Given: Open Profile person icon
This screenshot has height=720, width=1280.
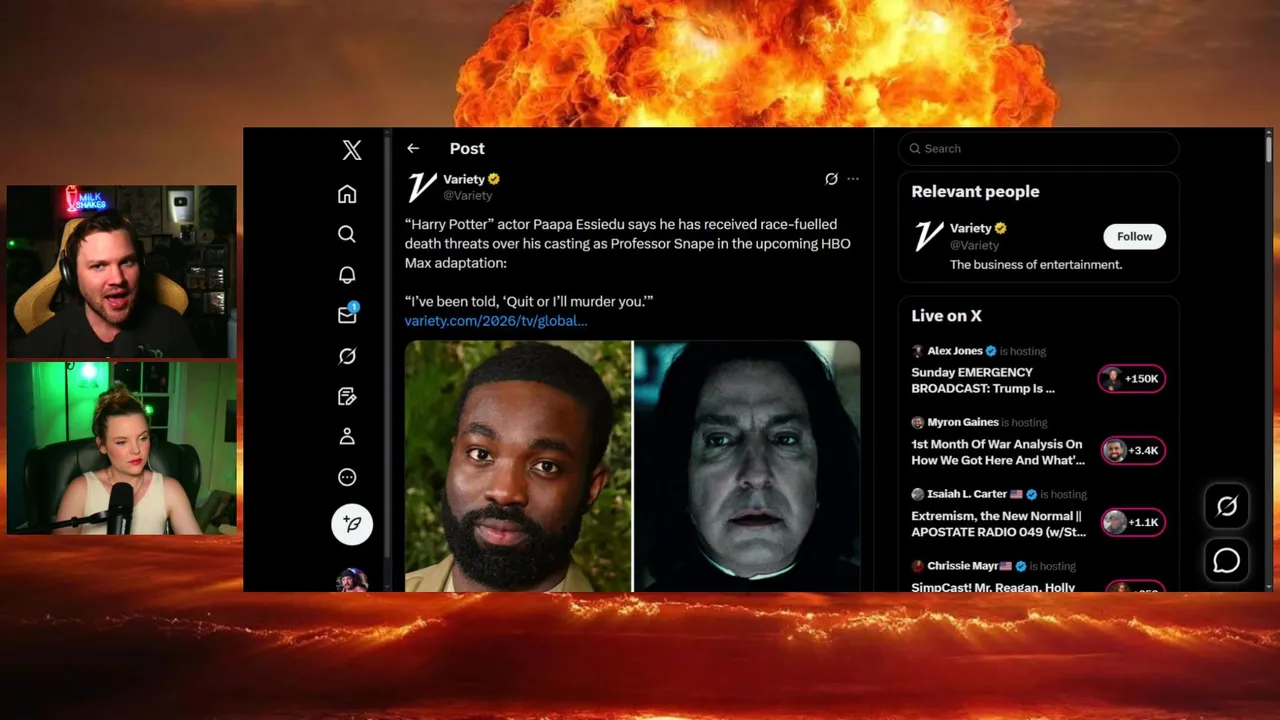Looking at the screenshot, I should point(347,437).
